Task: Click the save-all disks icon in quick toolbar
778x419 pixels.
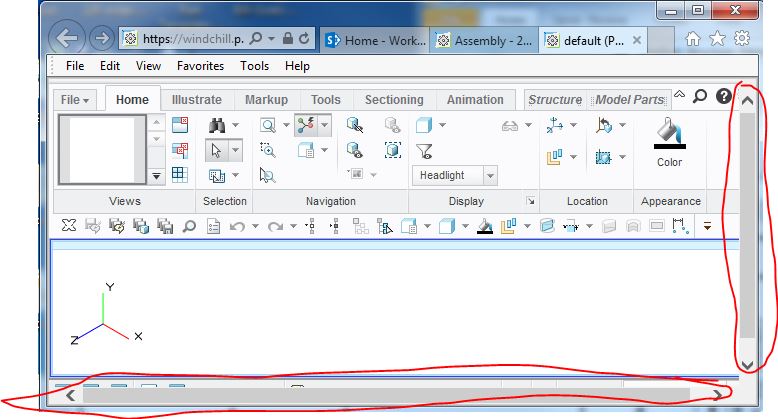Action: (165, 226)
